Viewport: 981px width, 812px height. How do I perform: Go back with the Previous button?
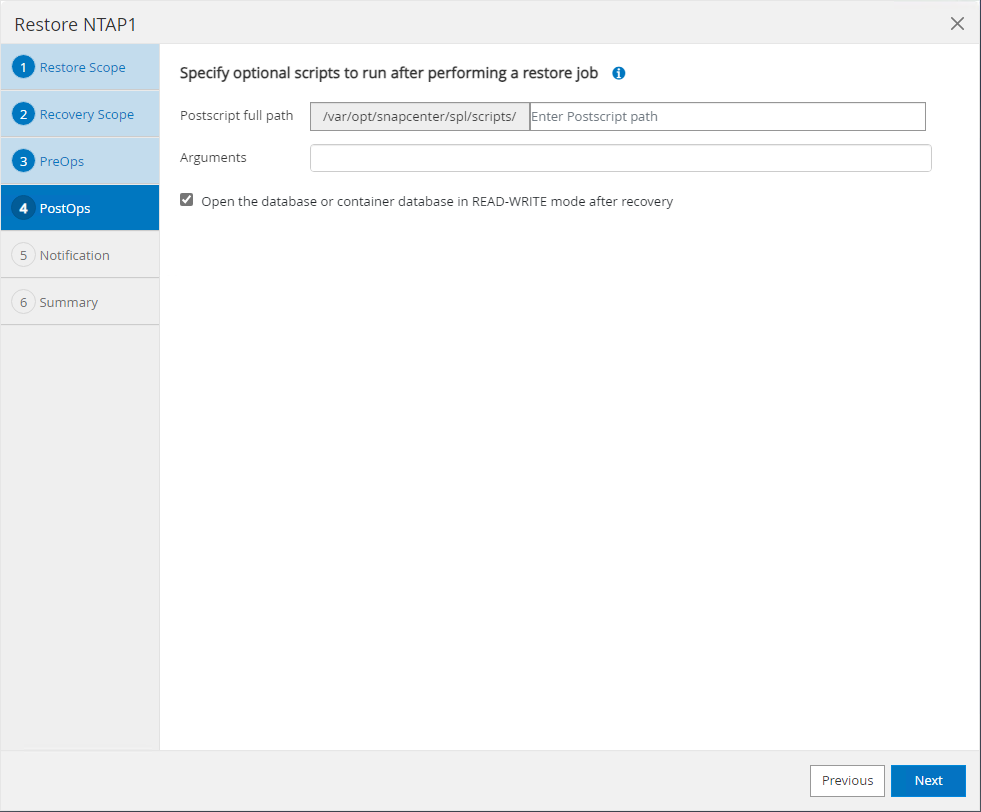point(846,781)
